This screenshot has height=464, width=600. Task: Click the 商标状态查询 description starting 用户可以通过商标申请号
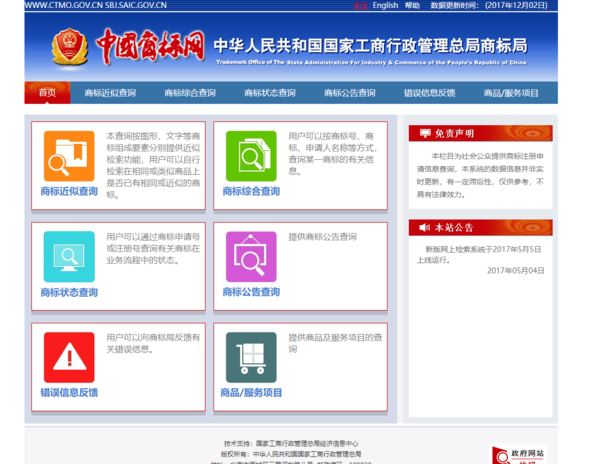153,249
